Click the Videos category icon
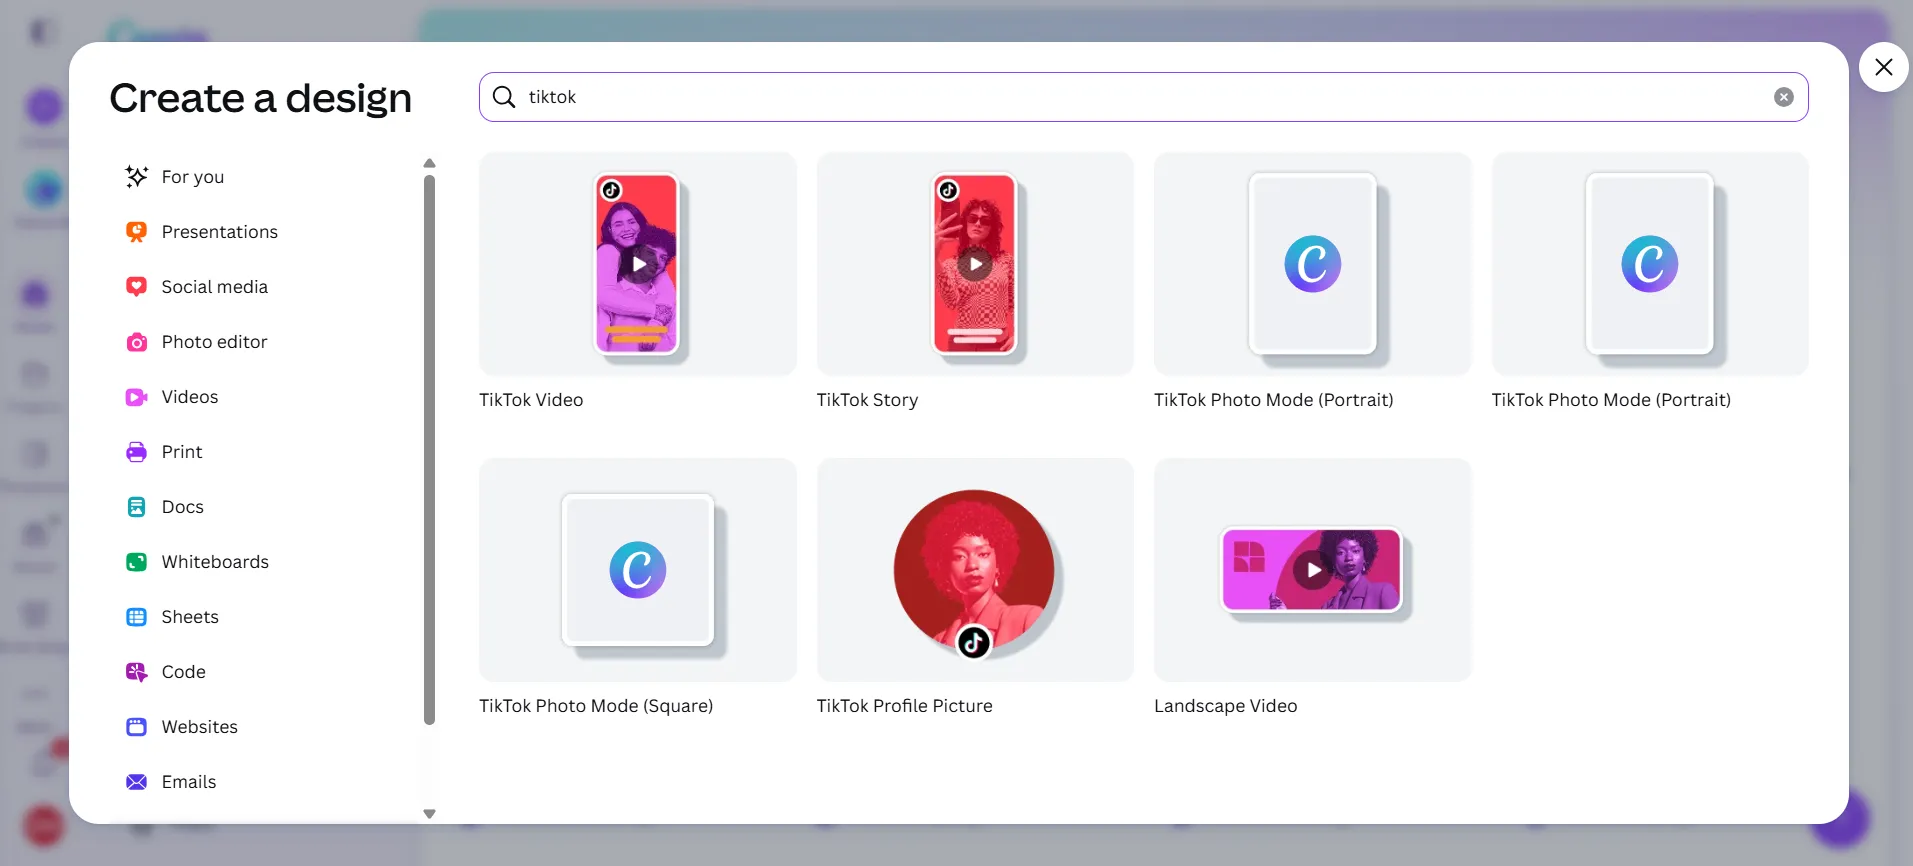Image resolution: width=1913 pixels, height=866 pixels. 137,397
